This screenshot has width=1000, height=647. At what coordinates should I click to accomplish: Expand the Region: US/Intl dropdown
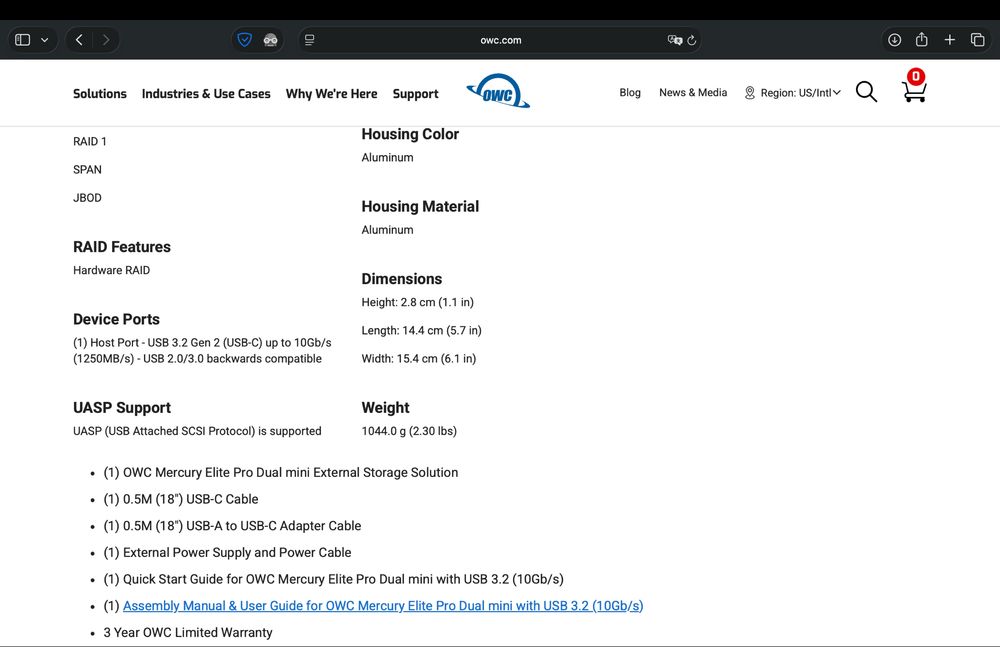point(800,93)
